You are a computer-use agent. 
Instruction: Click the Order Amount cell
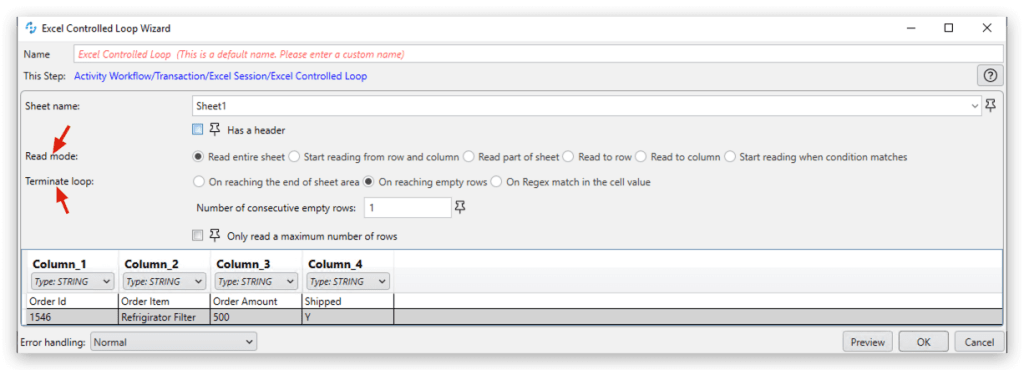point(256,301)
